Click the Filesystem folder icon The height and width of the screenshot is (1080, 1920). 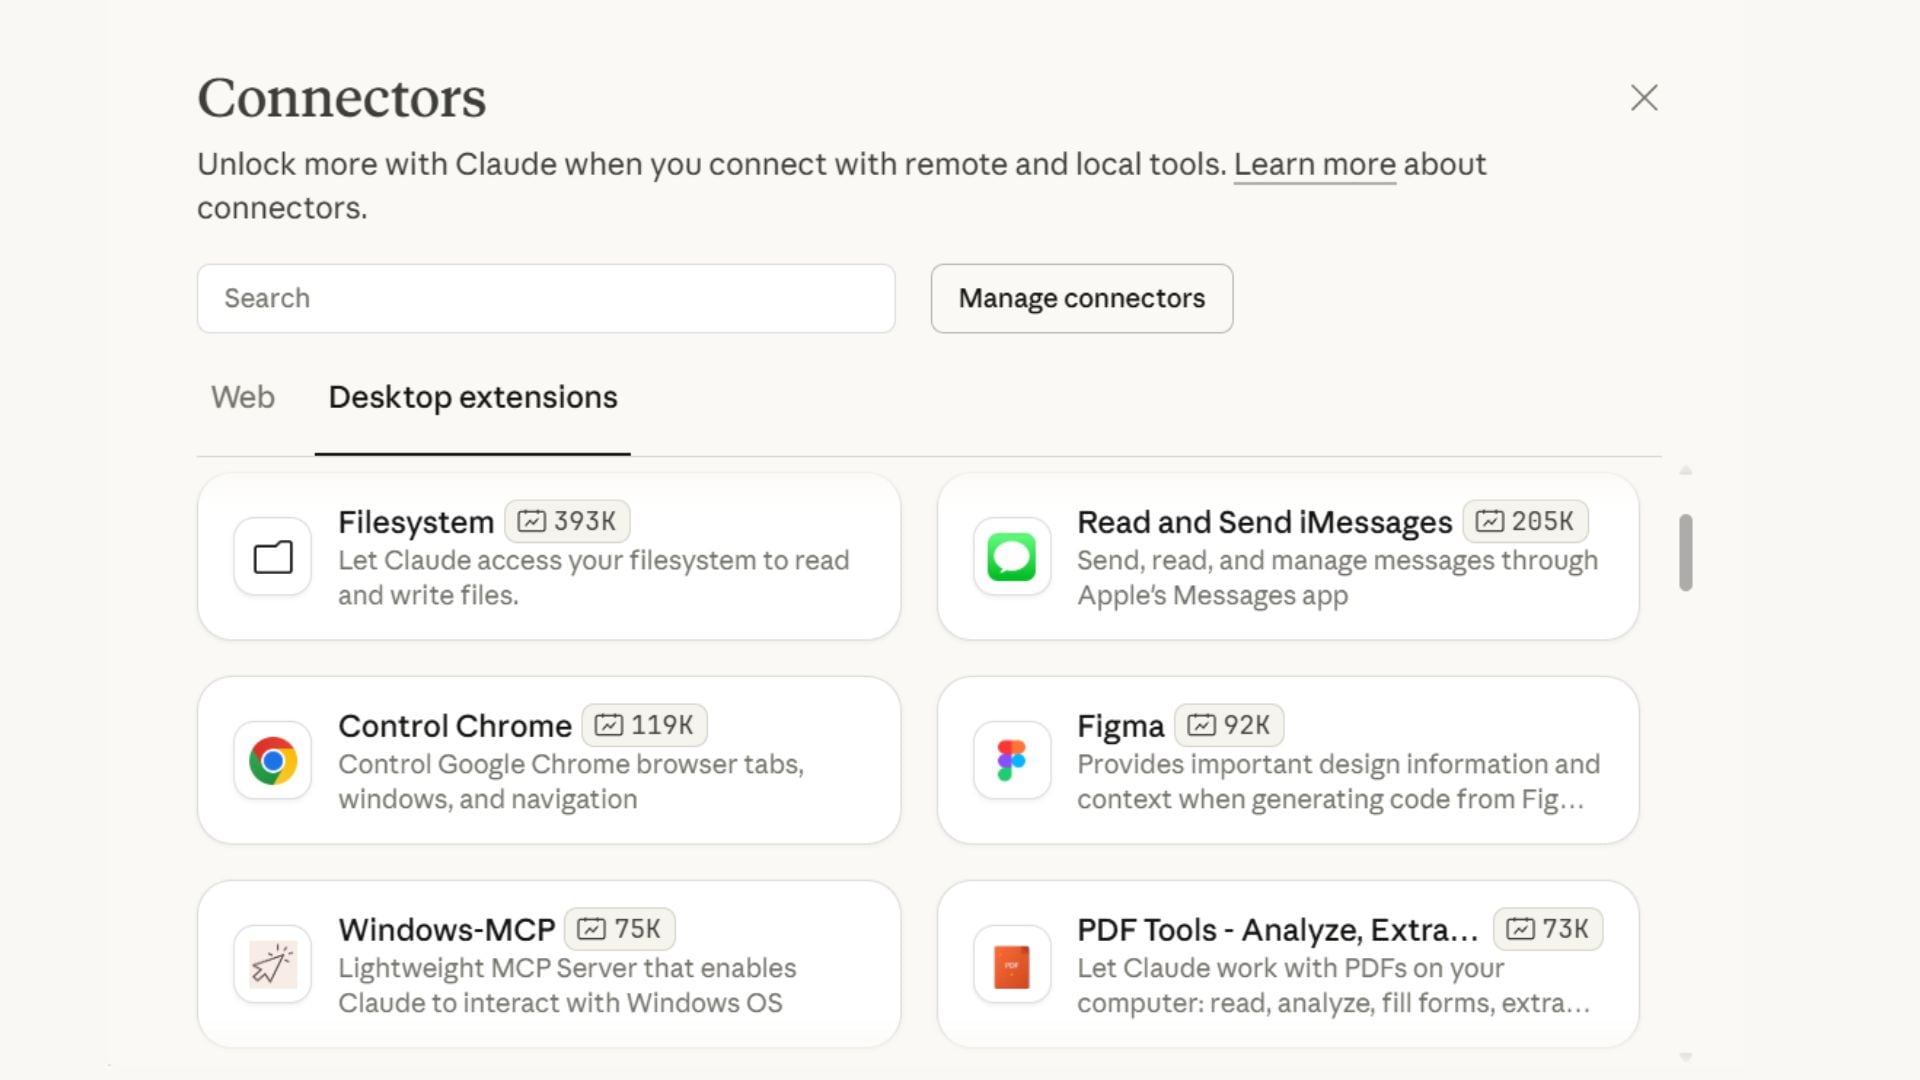coord(271,557)
